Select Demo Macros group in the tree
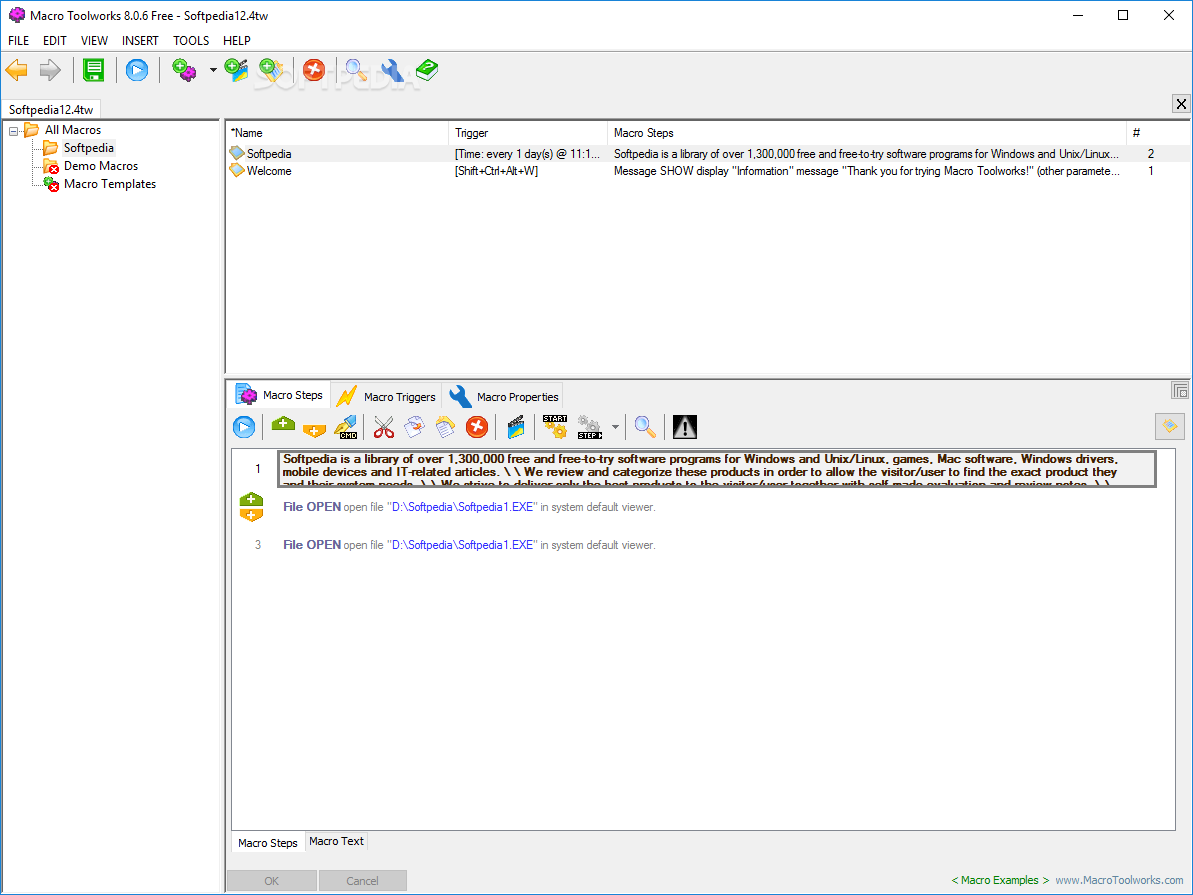The height and width of the screenshot is (895, 1193). 100,166
